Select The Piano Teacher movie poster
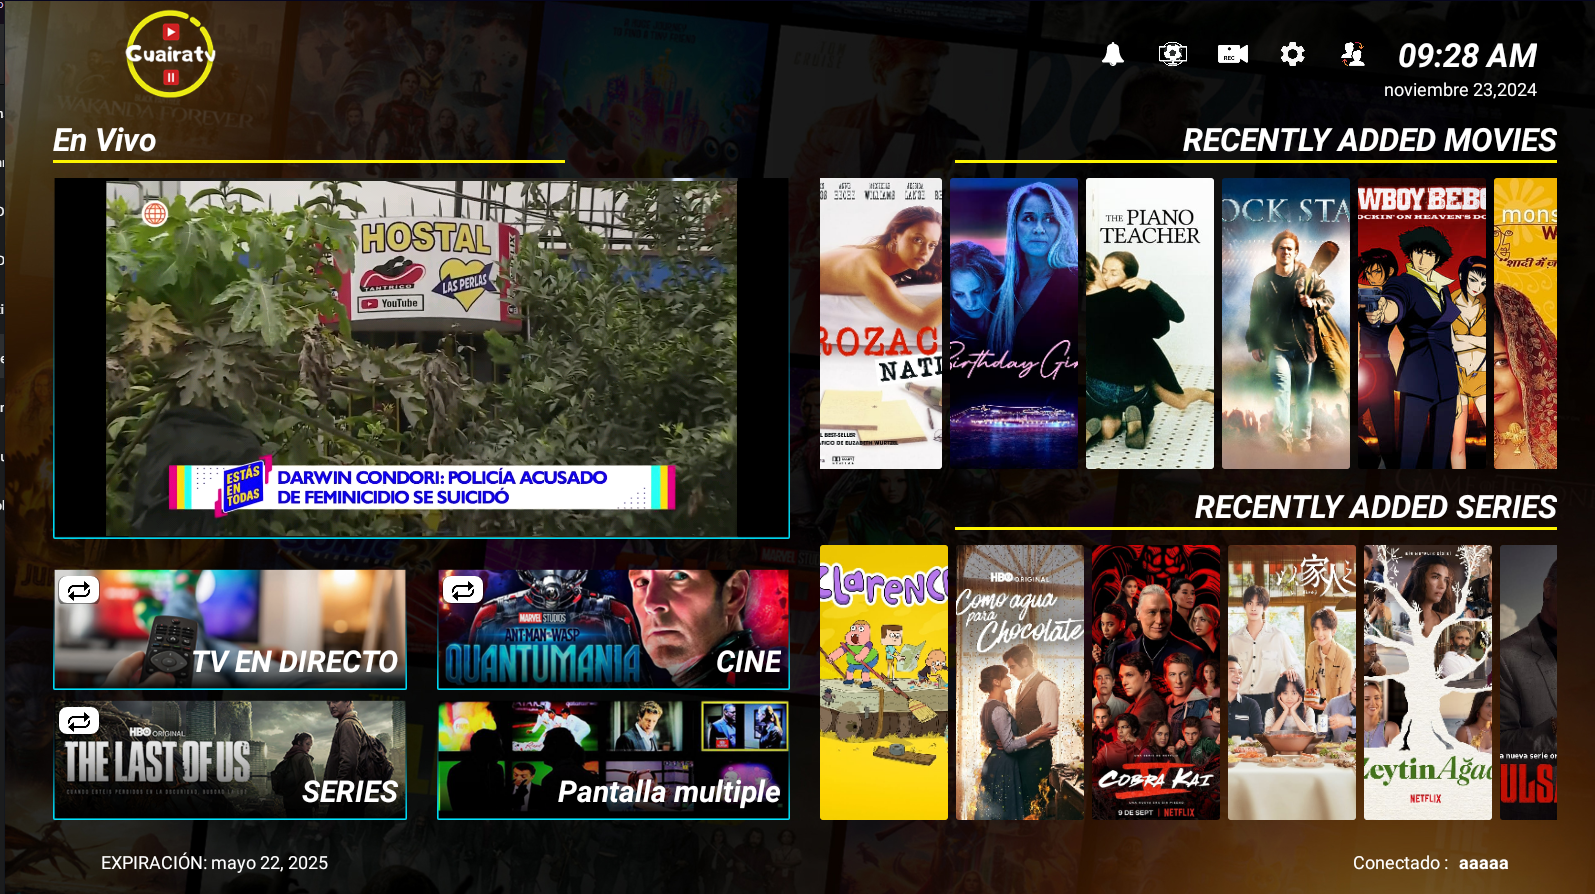The image size is (1595, 894). pos(1149,323)
